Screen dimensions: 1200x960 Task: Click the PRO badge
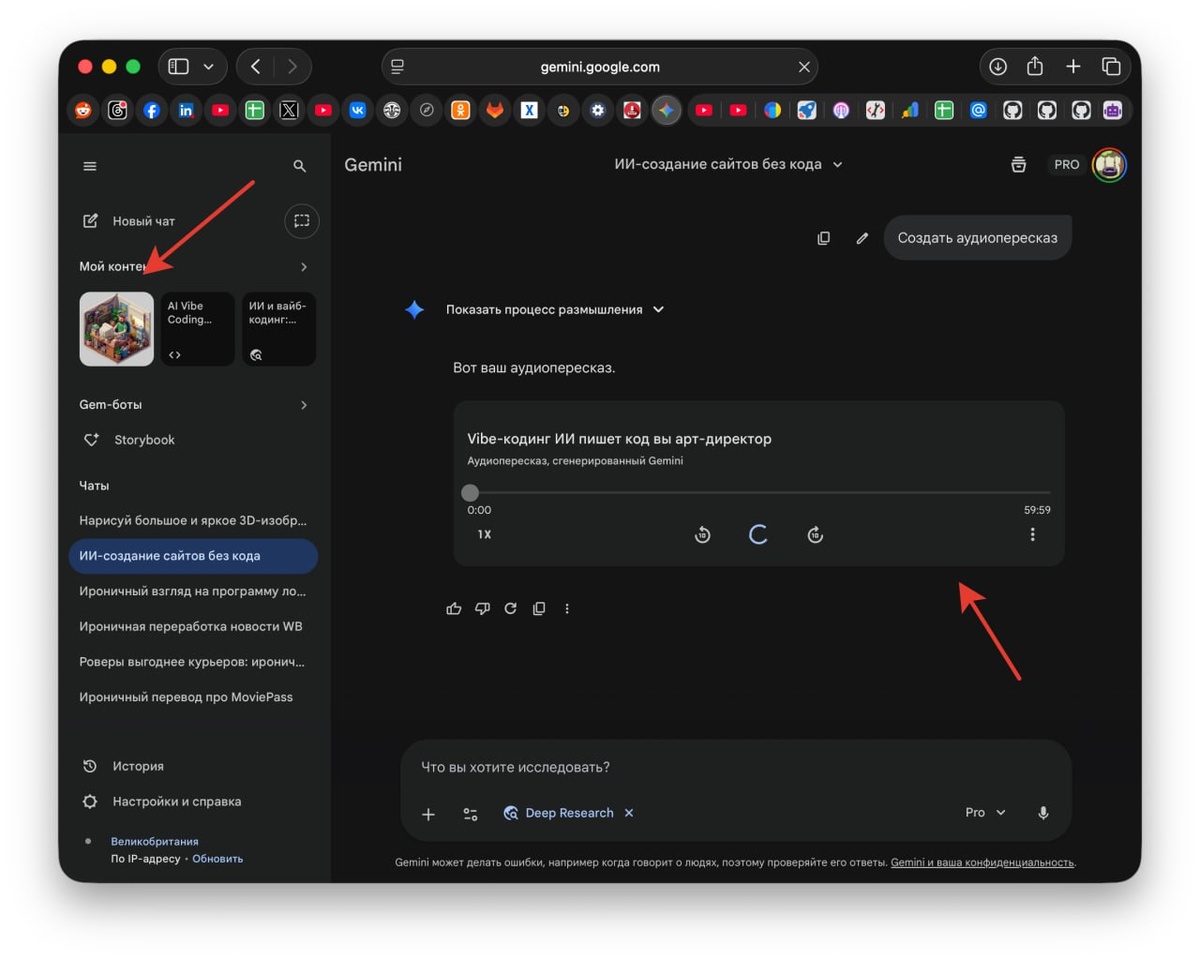tap(1066, 165)
